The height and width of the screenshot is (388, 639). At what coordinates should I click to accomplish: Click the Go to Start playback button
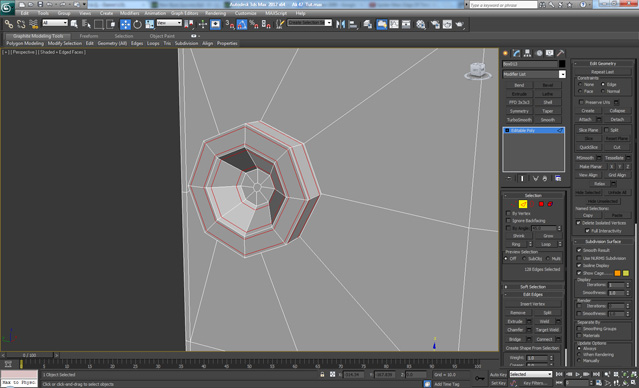point(560,374)
